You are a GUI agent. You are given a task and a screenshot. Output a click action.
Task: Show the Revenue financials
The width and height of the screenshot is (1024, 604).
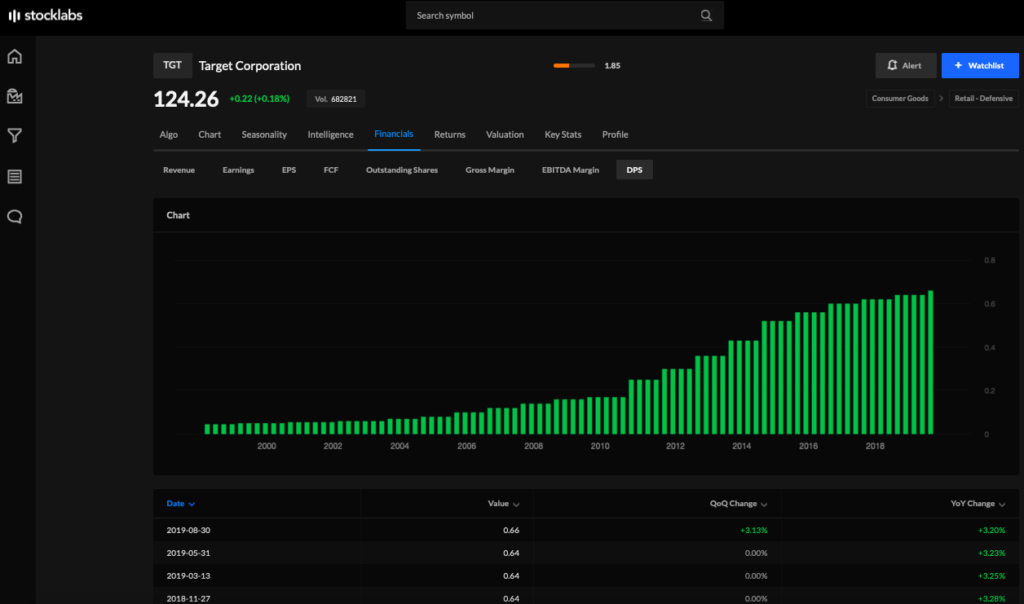point(179,170)
